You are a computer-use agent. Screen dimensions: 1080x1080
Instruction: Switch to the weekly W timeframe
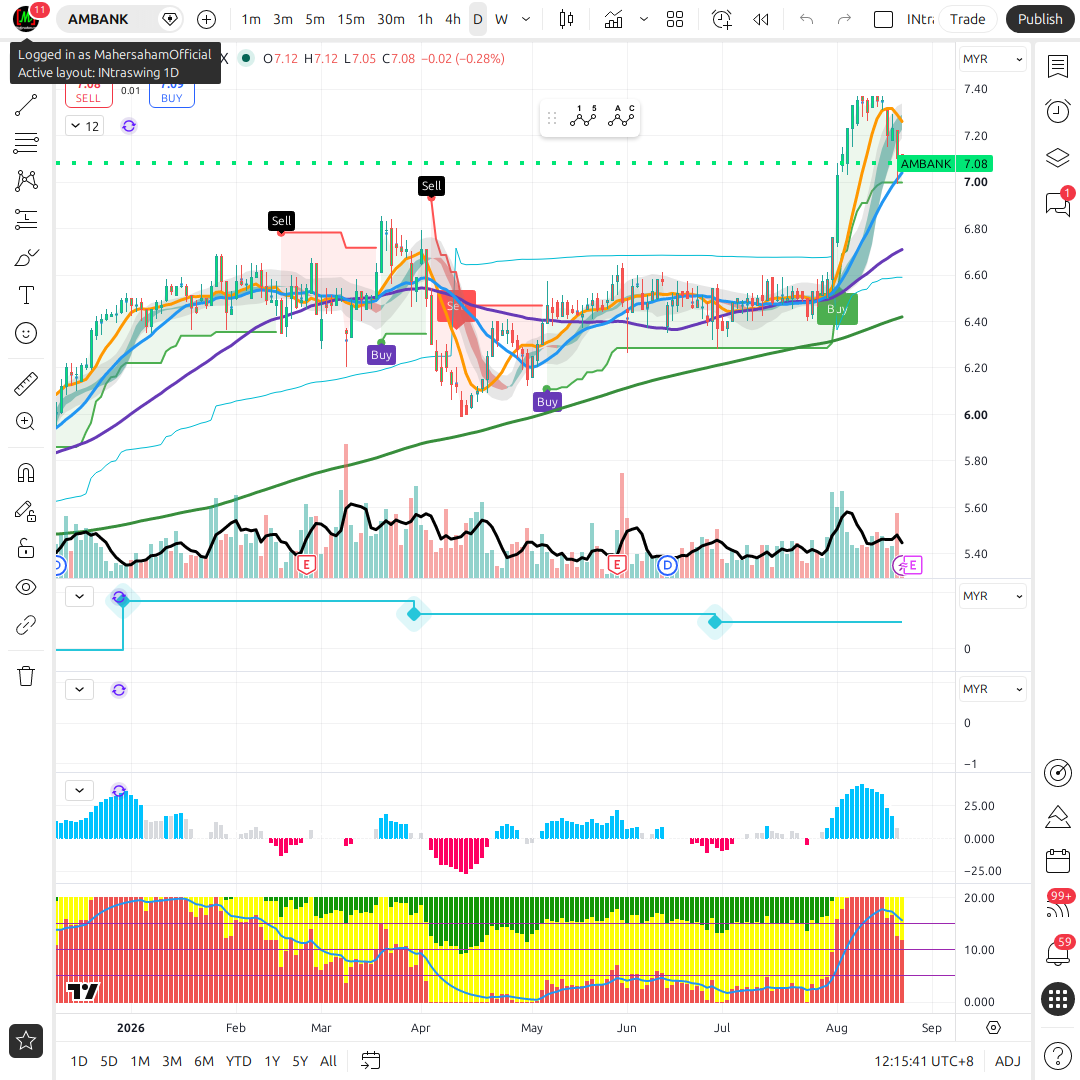(501, 19)
